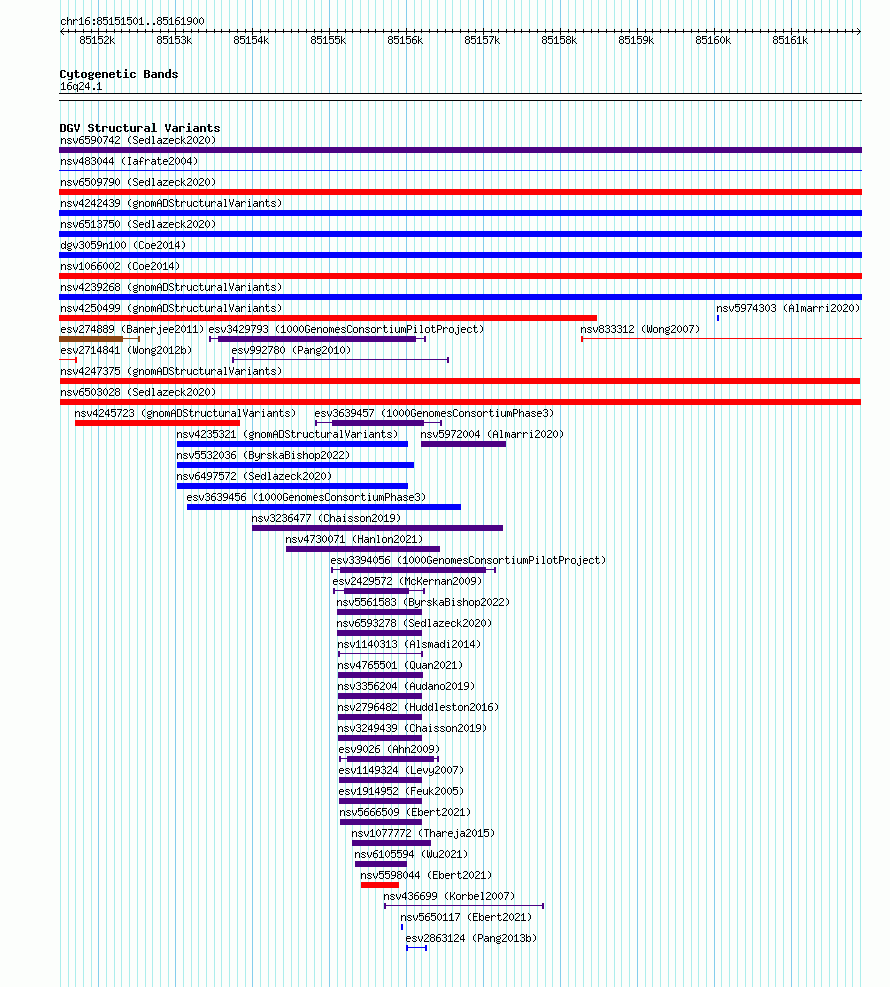890x987 pixels.
Task: Click the red bar under nsv5598044
Action: [x=380, y=885]
